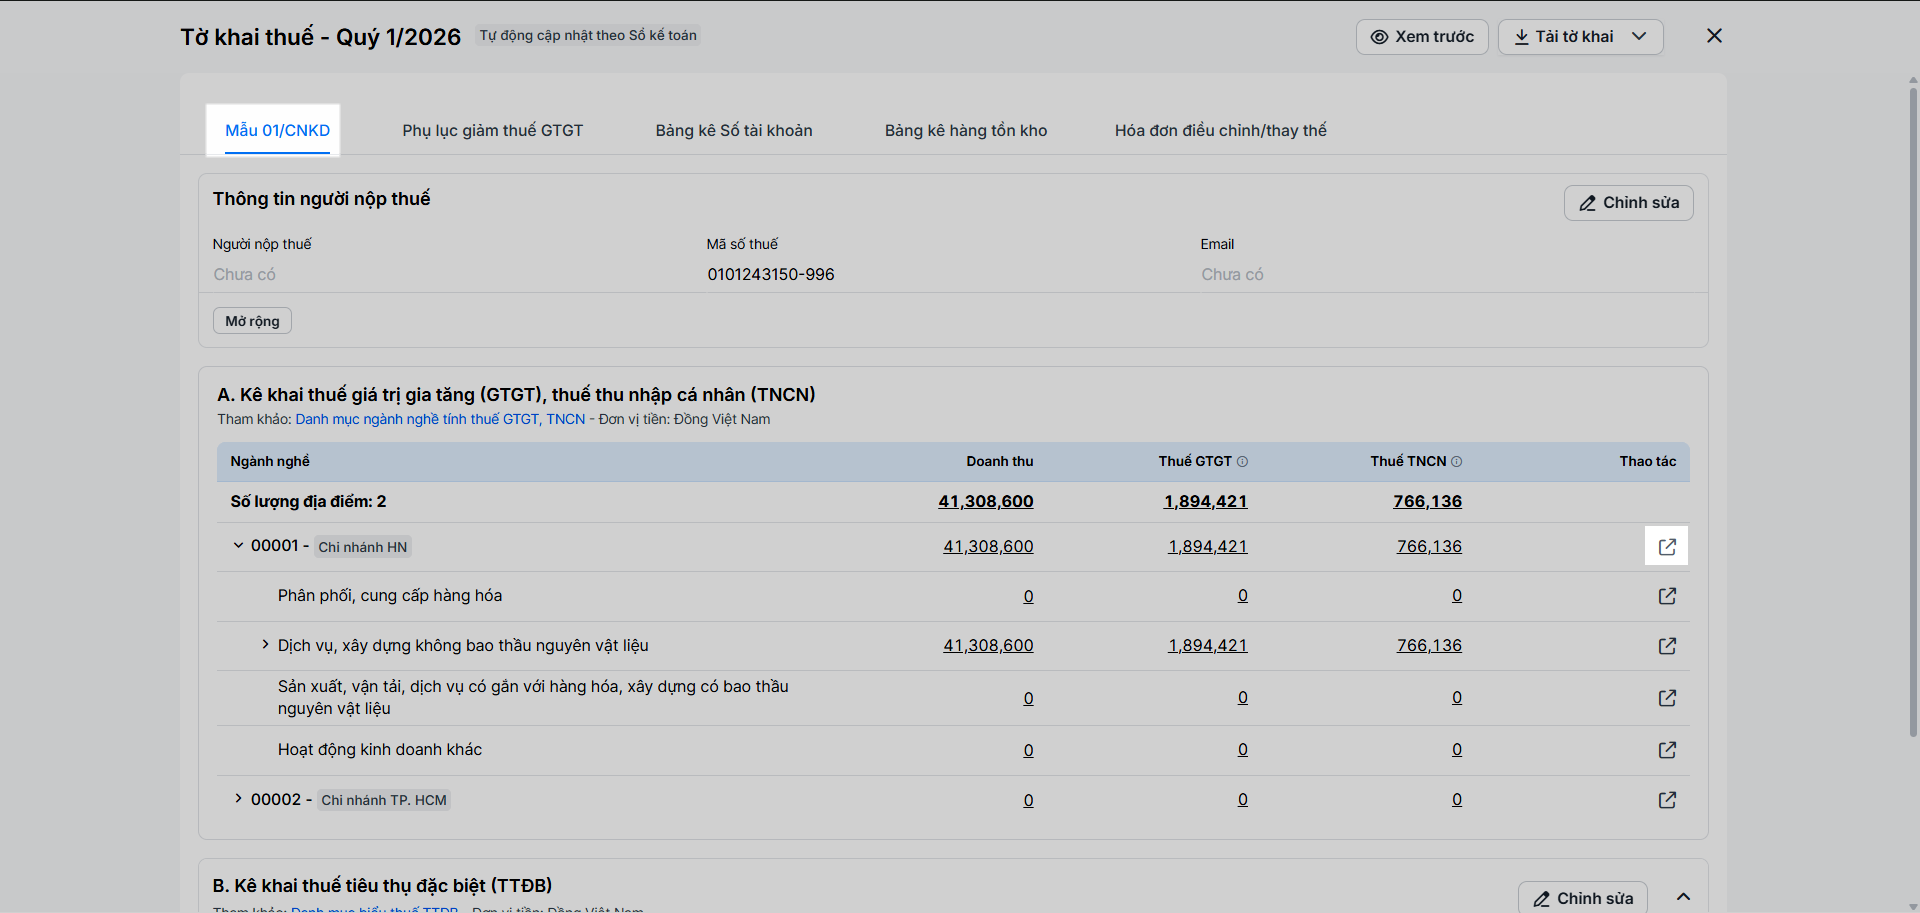Collapse section B thuế tiêu thụ đặc biệt
The image size is (1920, 913).
tap(1684, 897)
